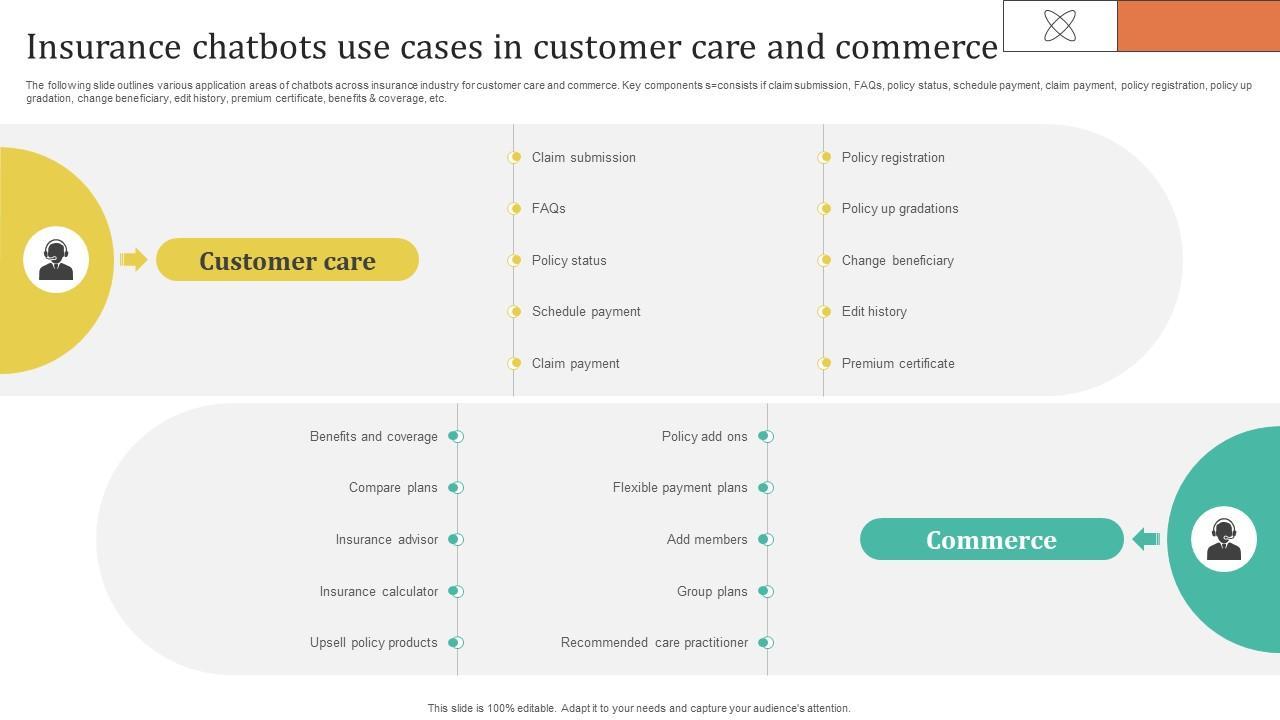The image size is (1280, 720).
Task: Click the Flexible payment plans item
Action: tap(680, 487)
